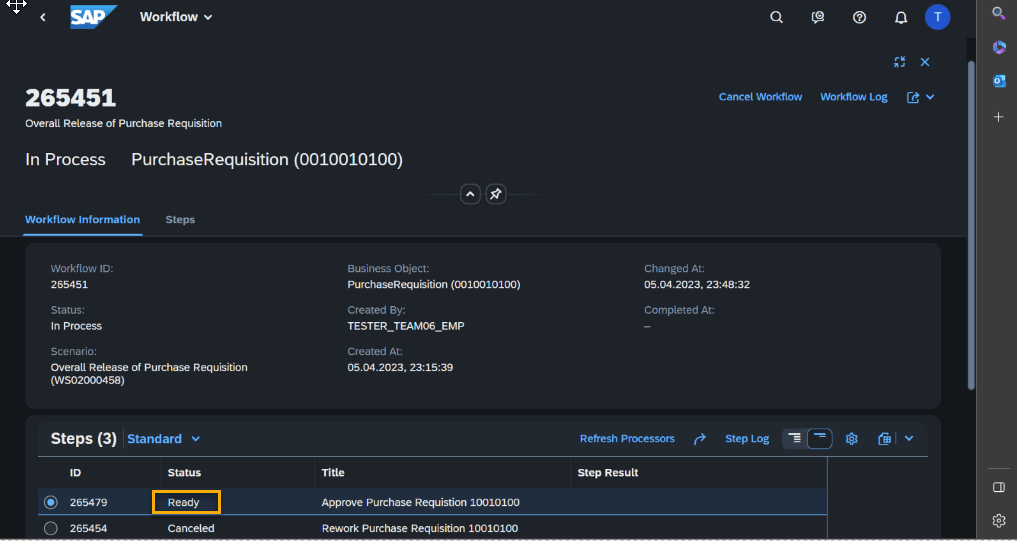Open the help question mark icon
This screenshot has width=1017, height=541.
(x=859, y=18)
